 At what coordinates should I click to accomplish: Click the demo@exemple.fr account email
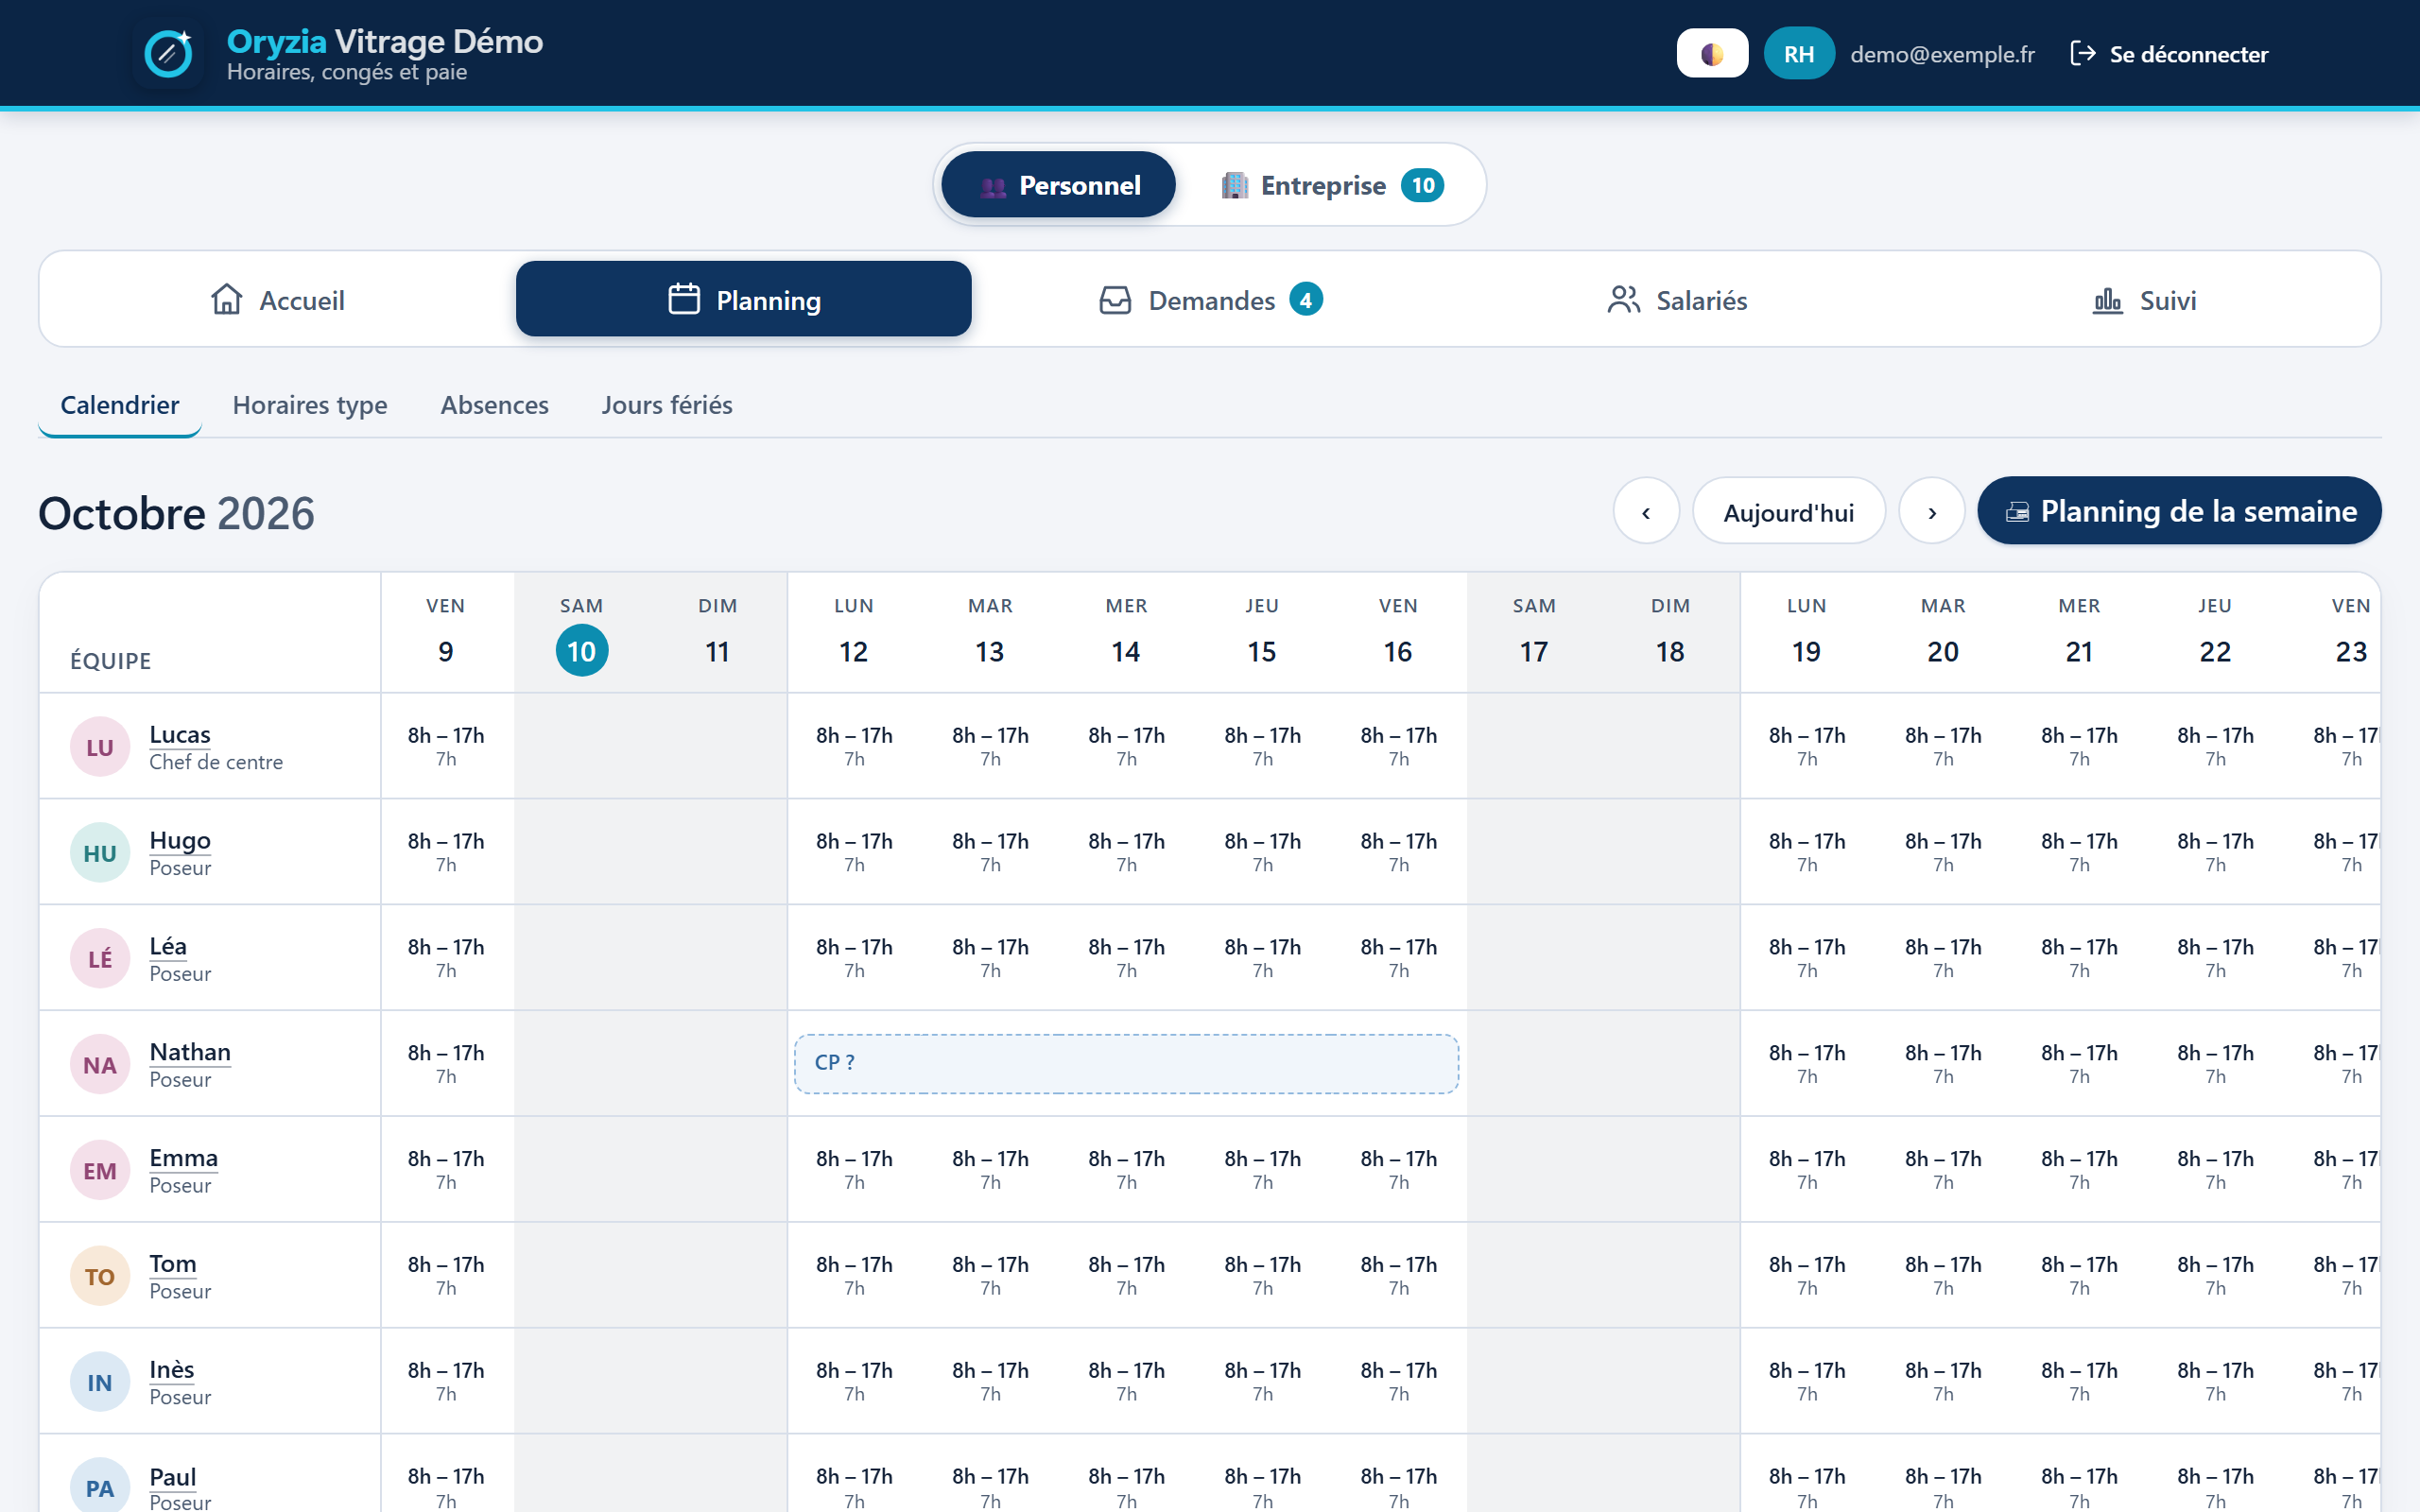[x=1942, y=54]
